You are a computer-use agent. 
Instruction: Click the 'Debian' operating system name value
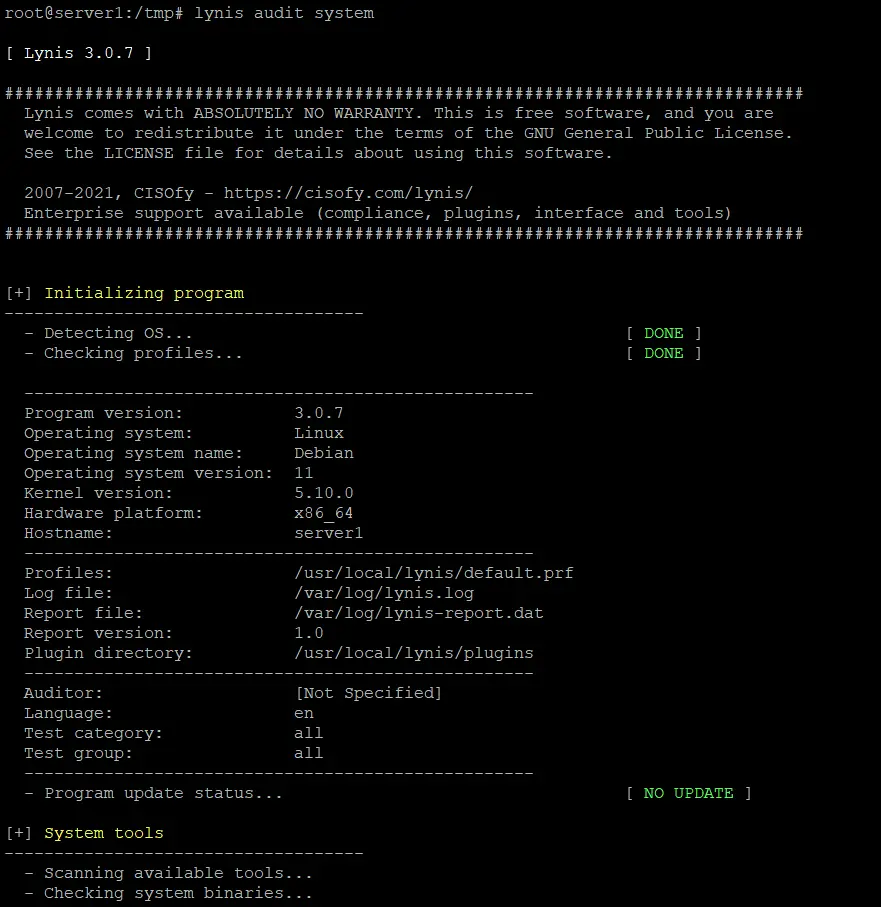click(x=324, y=453)
